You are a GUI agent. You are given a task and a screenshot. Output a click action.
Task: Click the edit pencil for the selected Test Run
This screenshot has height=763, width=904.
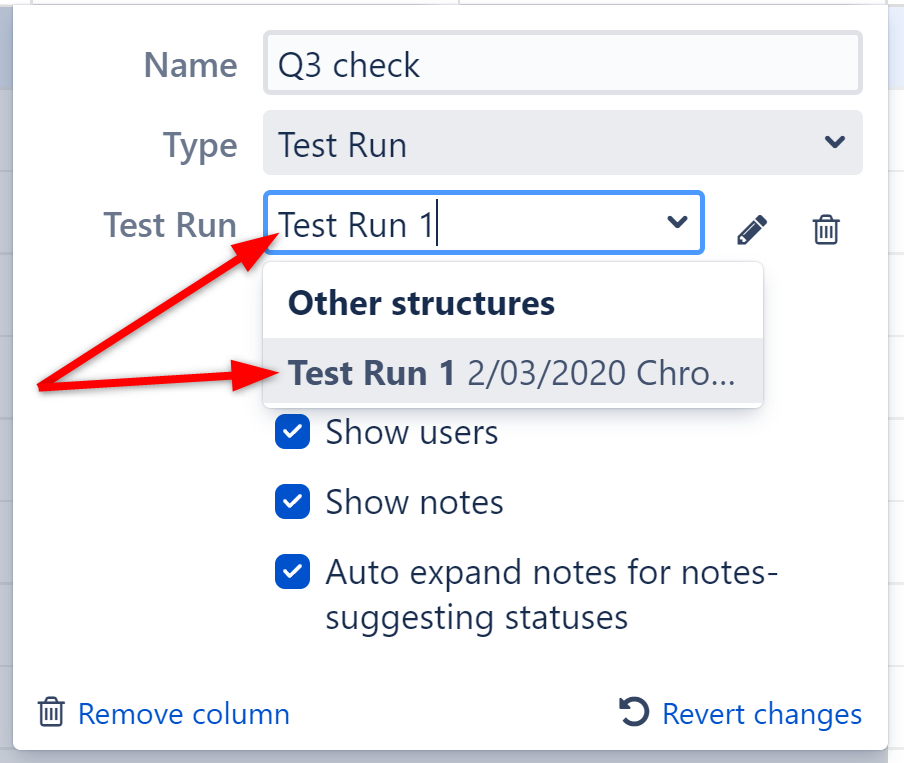coord(752,229)
